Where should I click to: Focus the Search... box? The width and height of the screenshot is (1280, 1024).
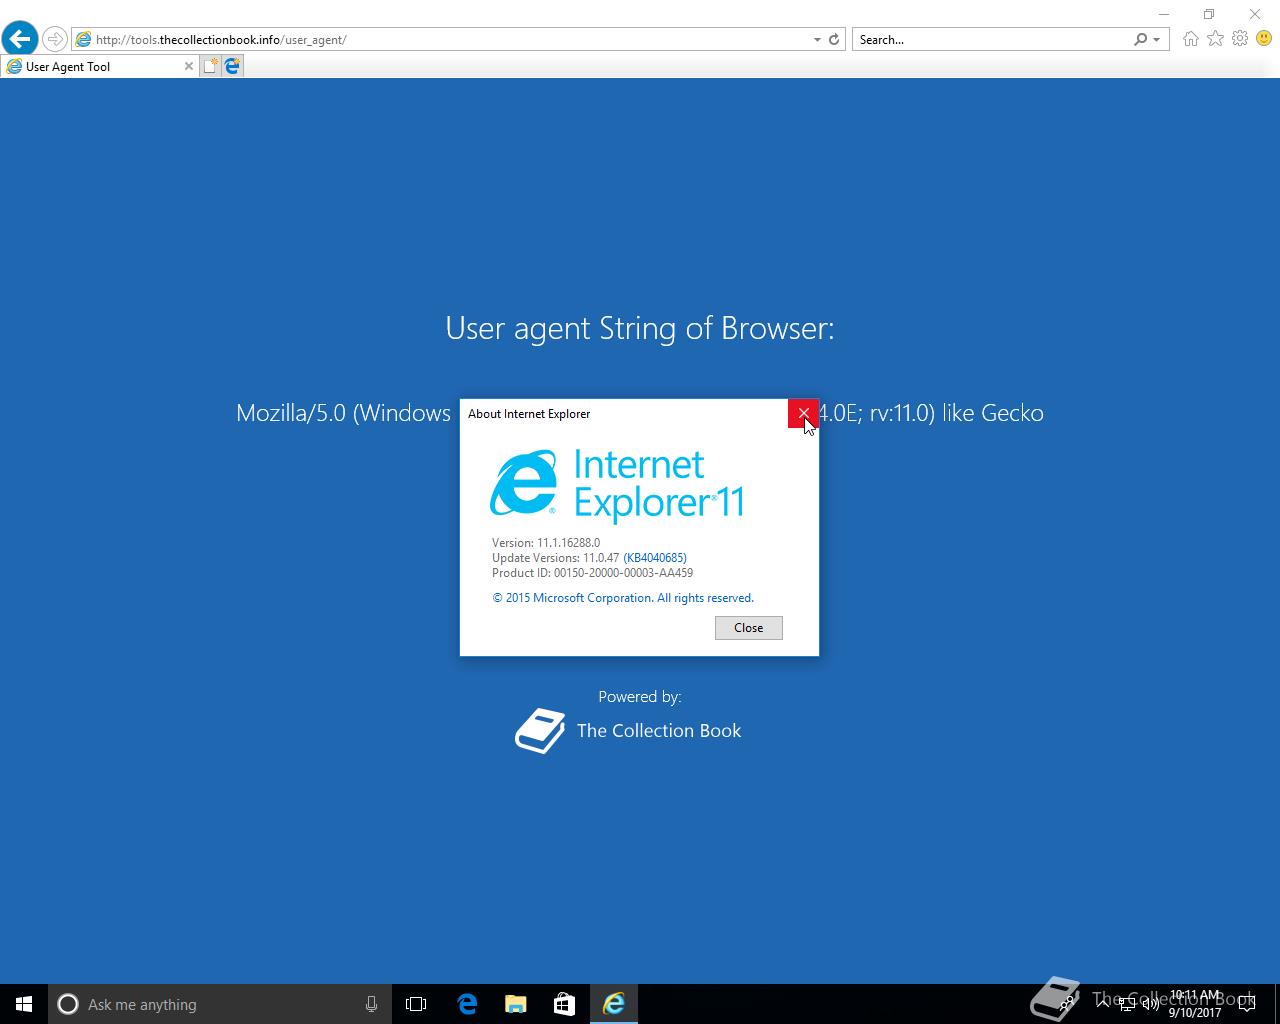pyautogui.click(x=993, y=39)
